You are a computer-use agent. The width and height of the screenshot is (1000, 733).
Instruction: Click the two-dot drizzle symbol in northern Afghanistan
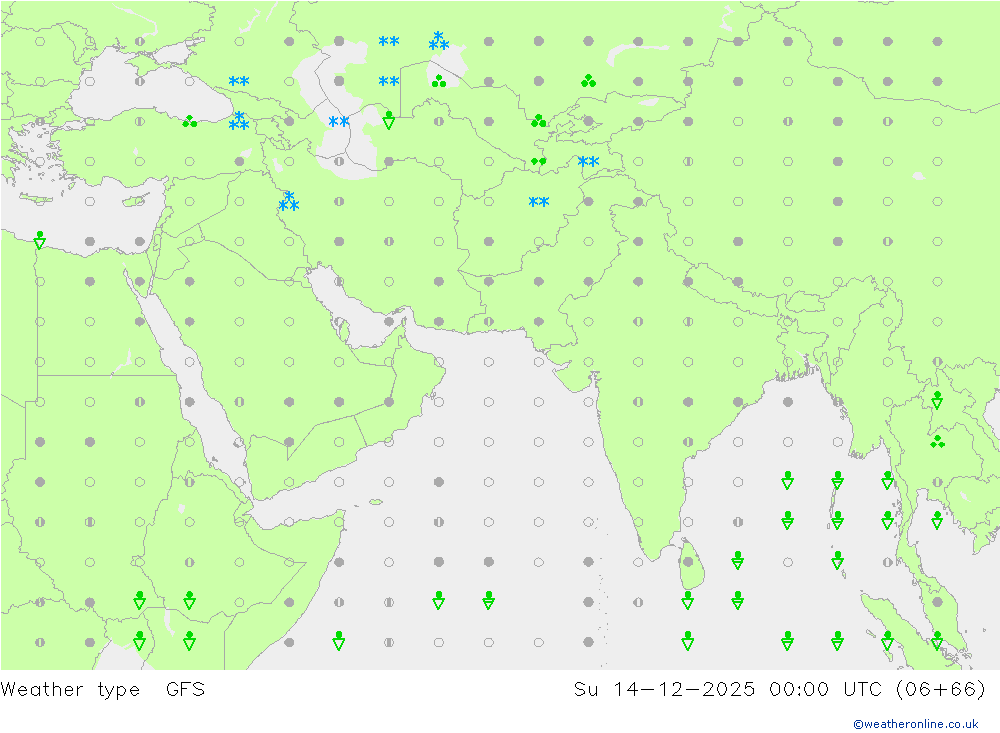(538, 161)
